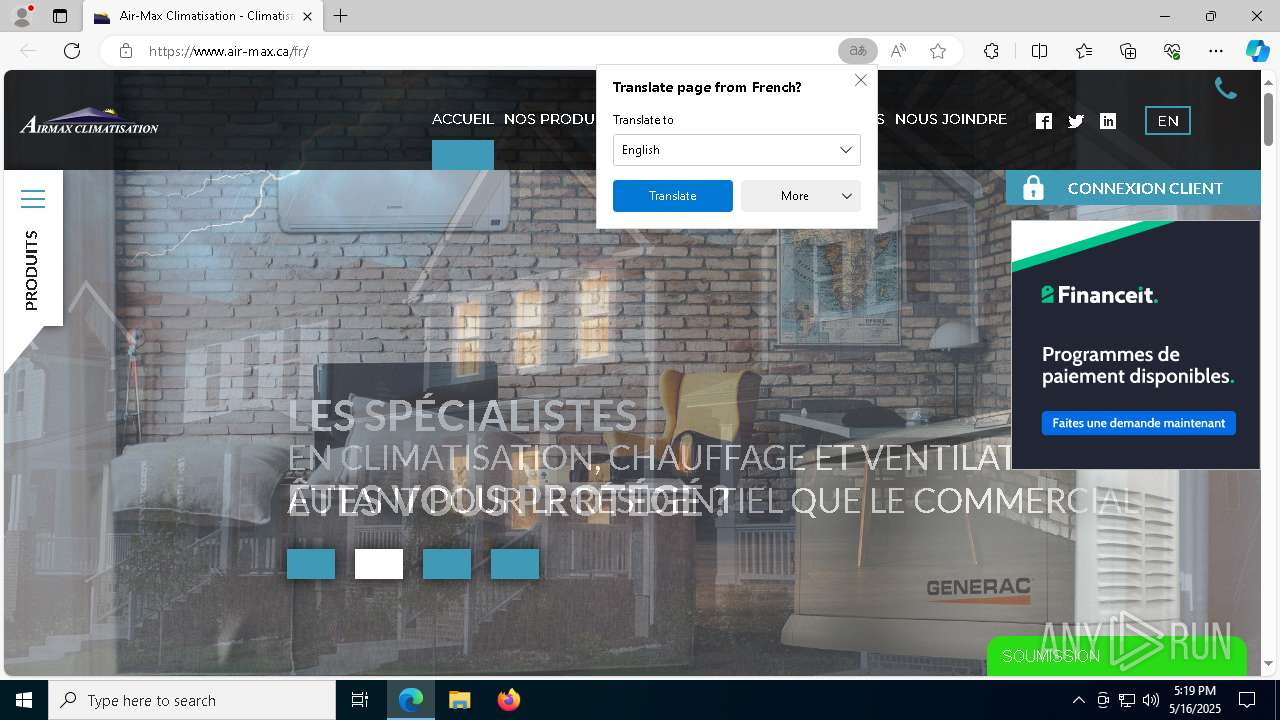
Task: Open the Favorites list icon
Action: [1084, 51]
